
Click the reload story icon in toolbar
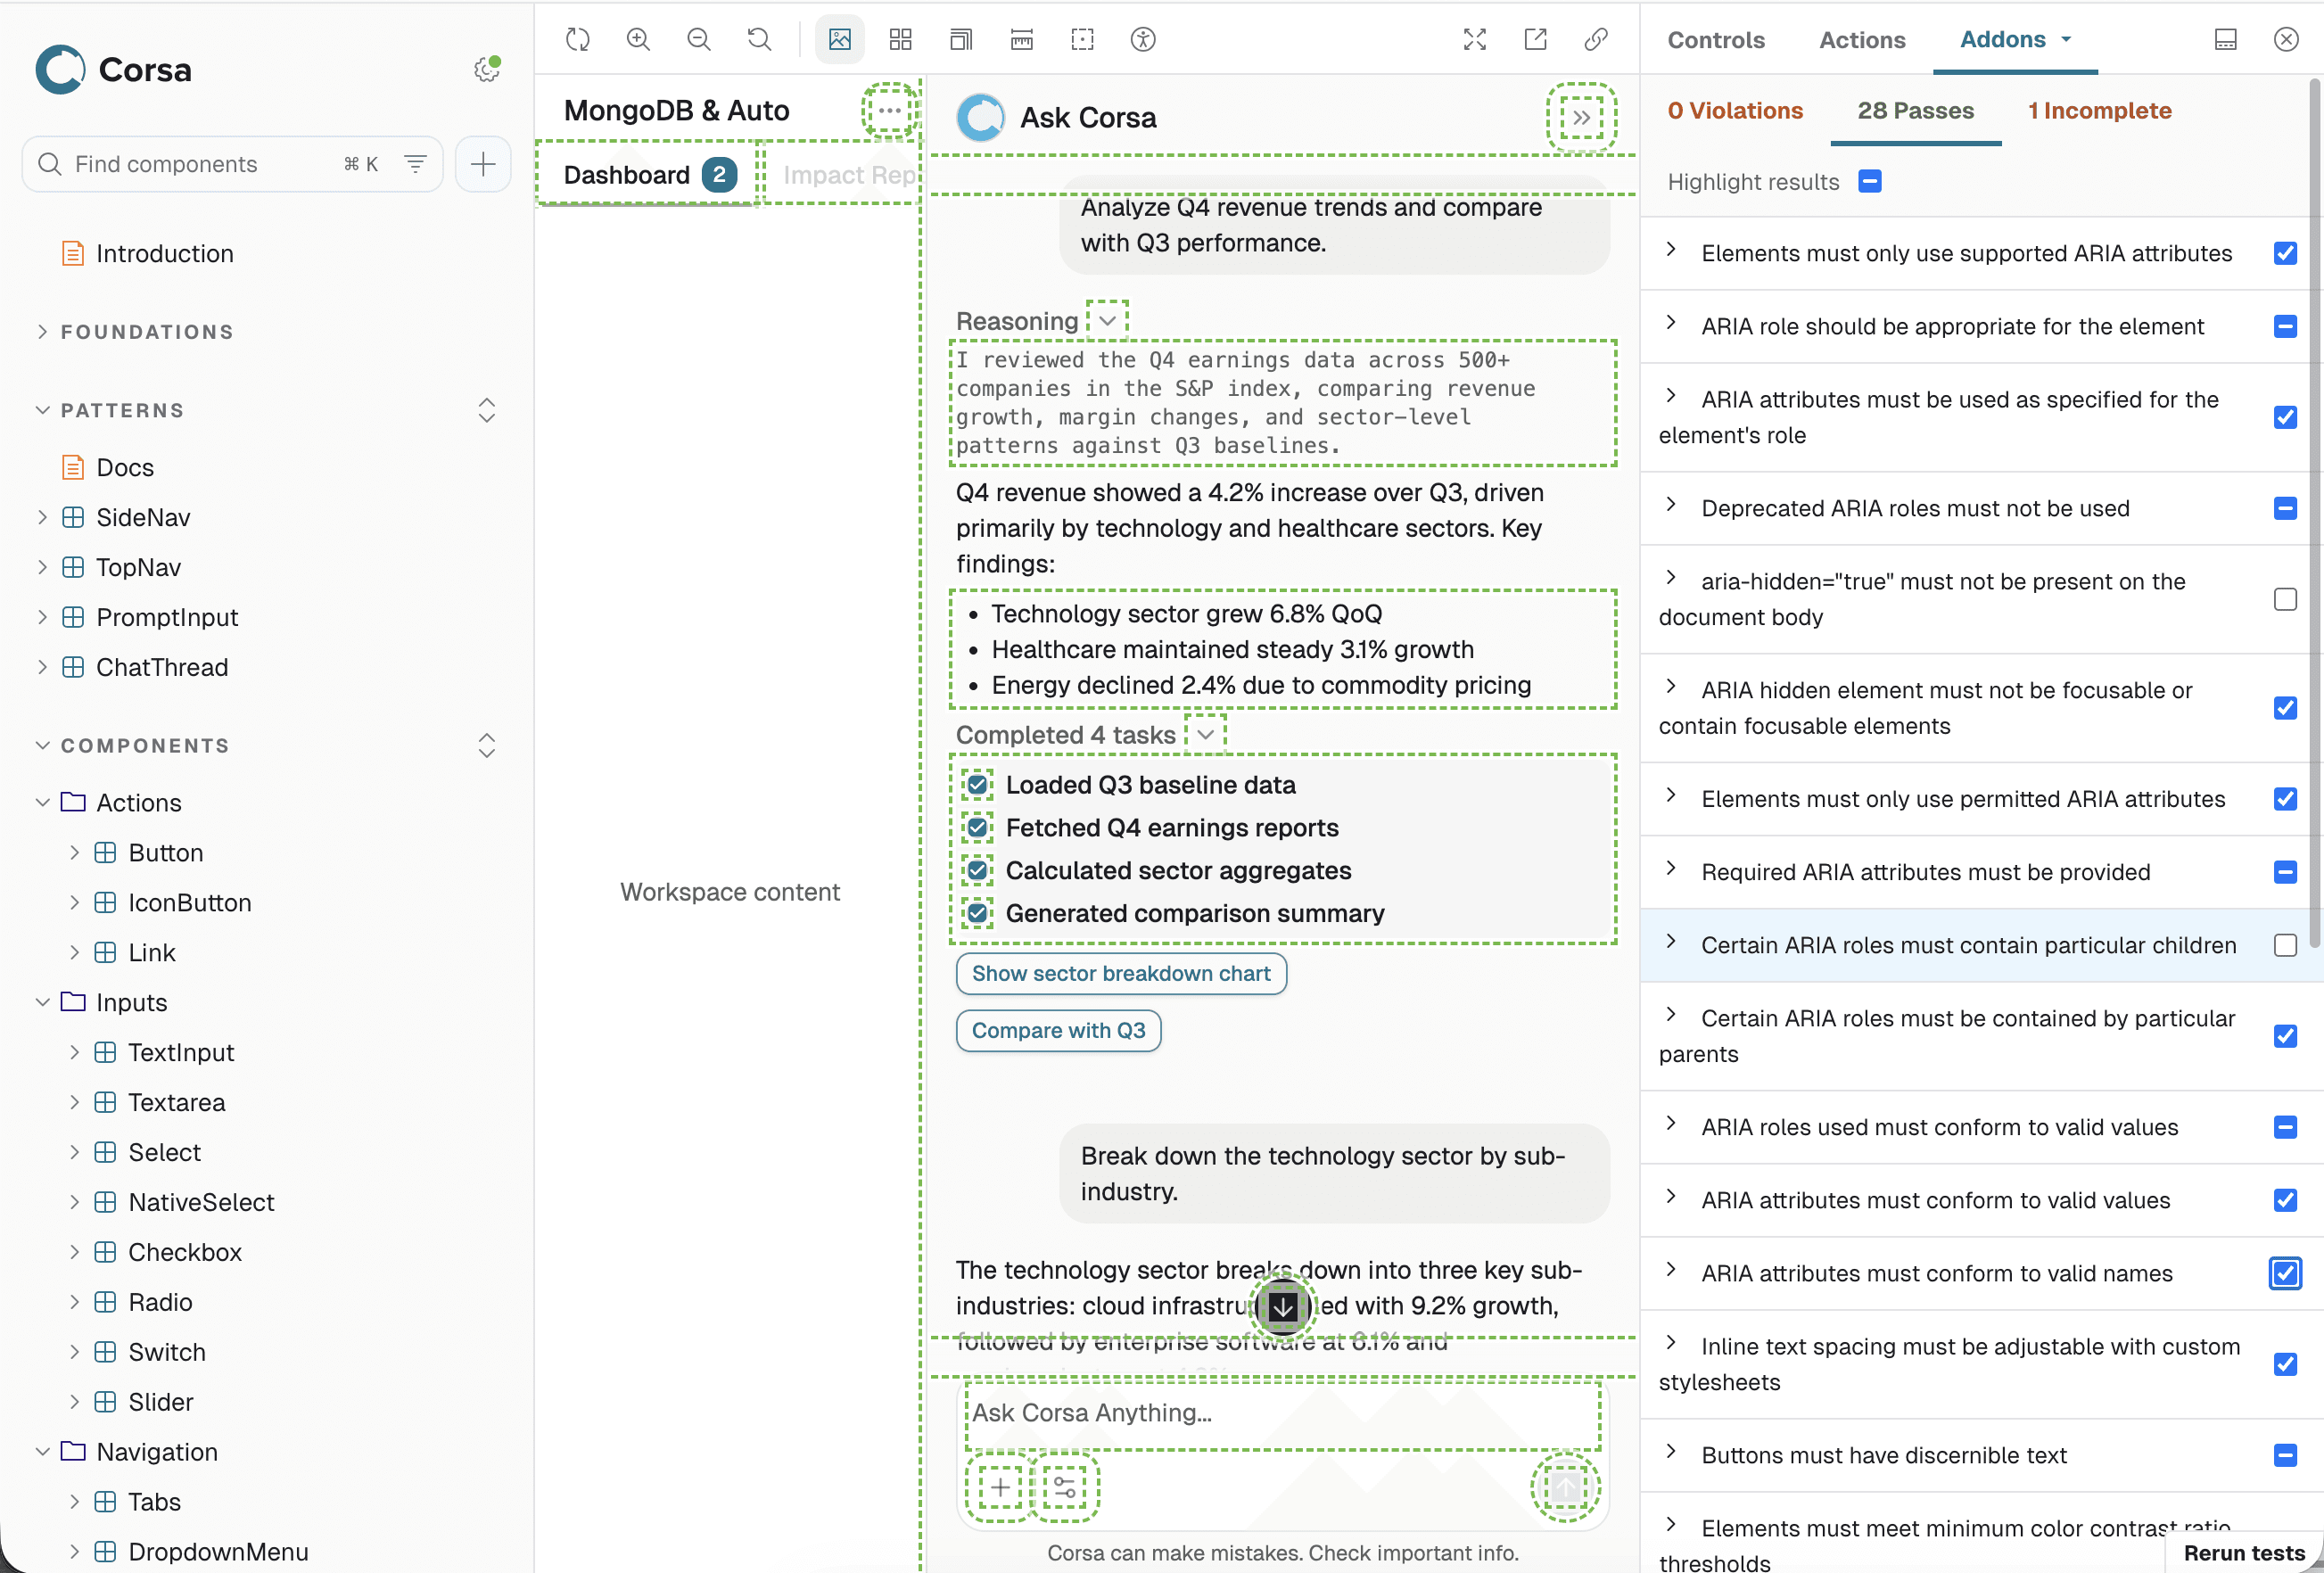click(x=578, y=39)
